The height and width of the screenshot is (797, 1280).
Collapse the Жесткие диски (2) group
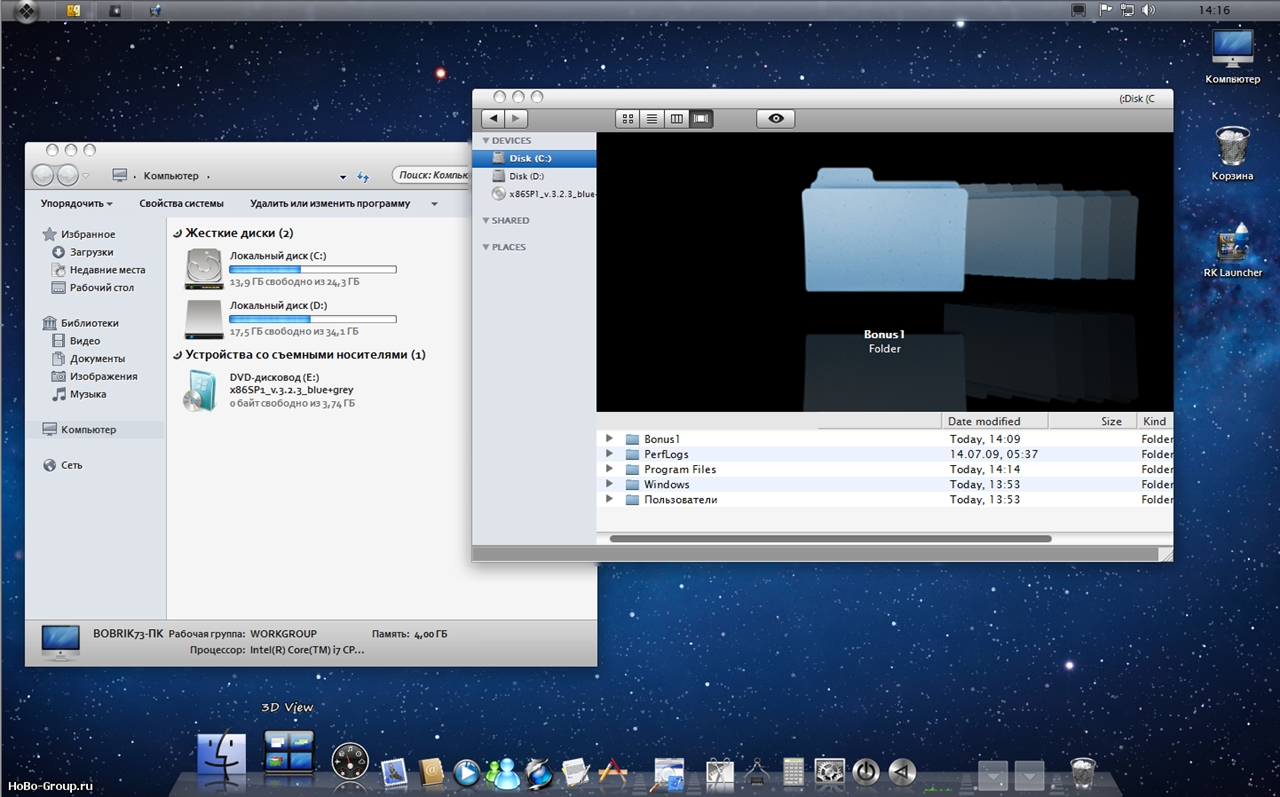[x=177, y=233]
